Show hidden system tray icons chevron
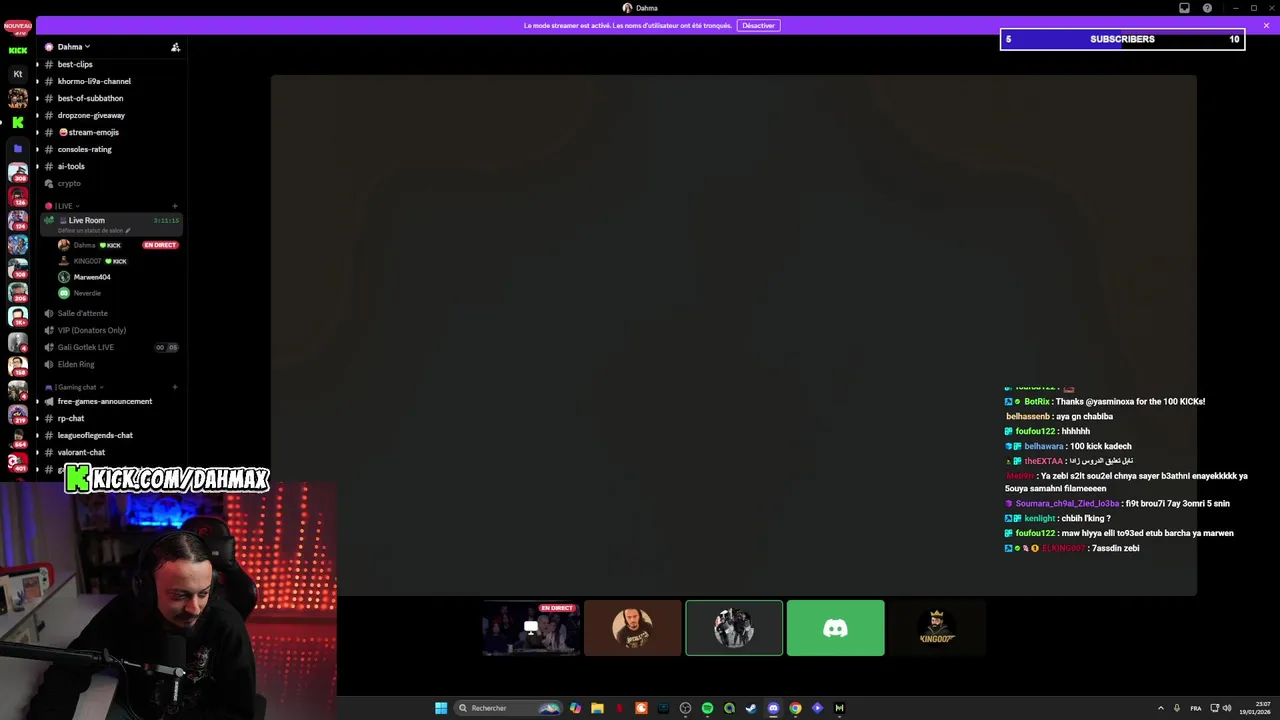This screenshot has height=720, width=1280. 1161,708
